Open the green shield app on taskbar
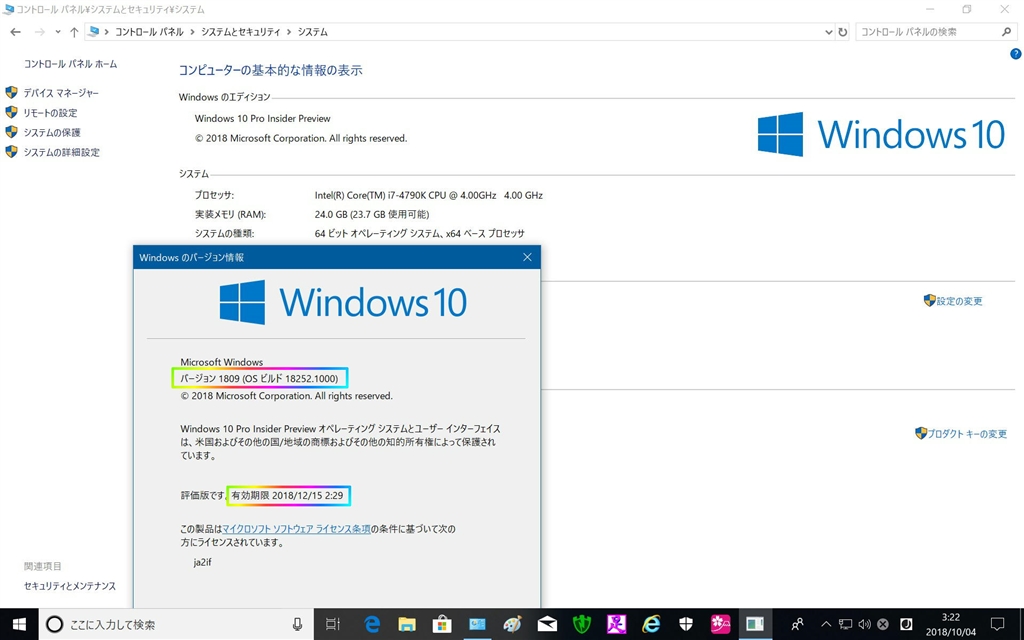1024x640 pixels. tap(581, 624)
